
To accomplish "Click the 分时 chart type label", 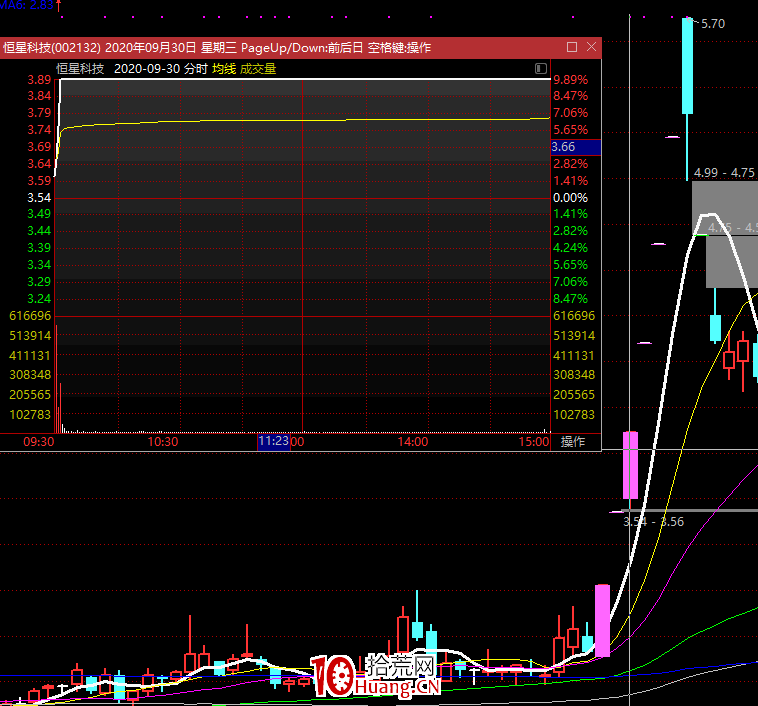I will pyautogui.click(x=196, y=69).
